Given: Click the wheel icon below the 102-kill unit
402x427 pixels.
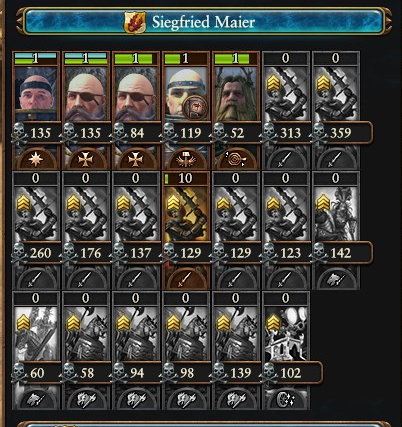Looking at the screenshot, I should pos(285,400).
